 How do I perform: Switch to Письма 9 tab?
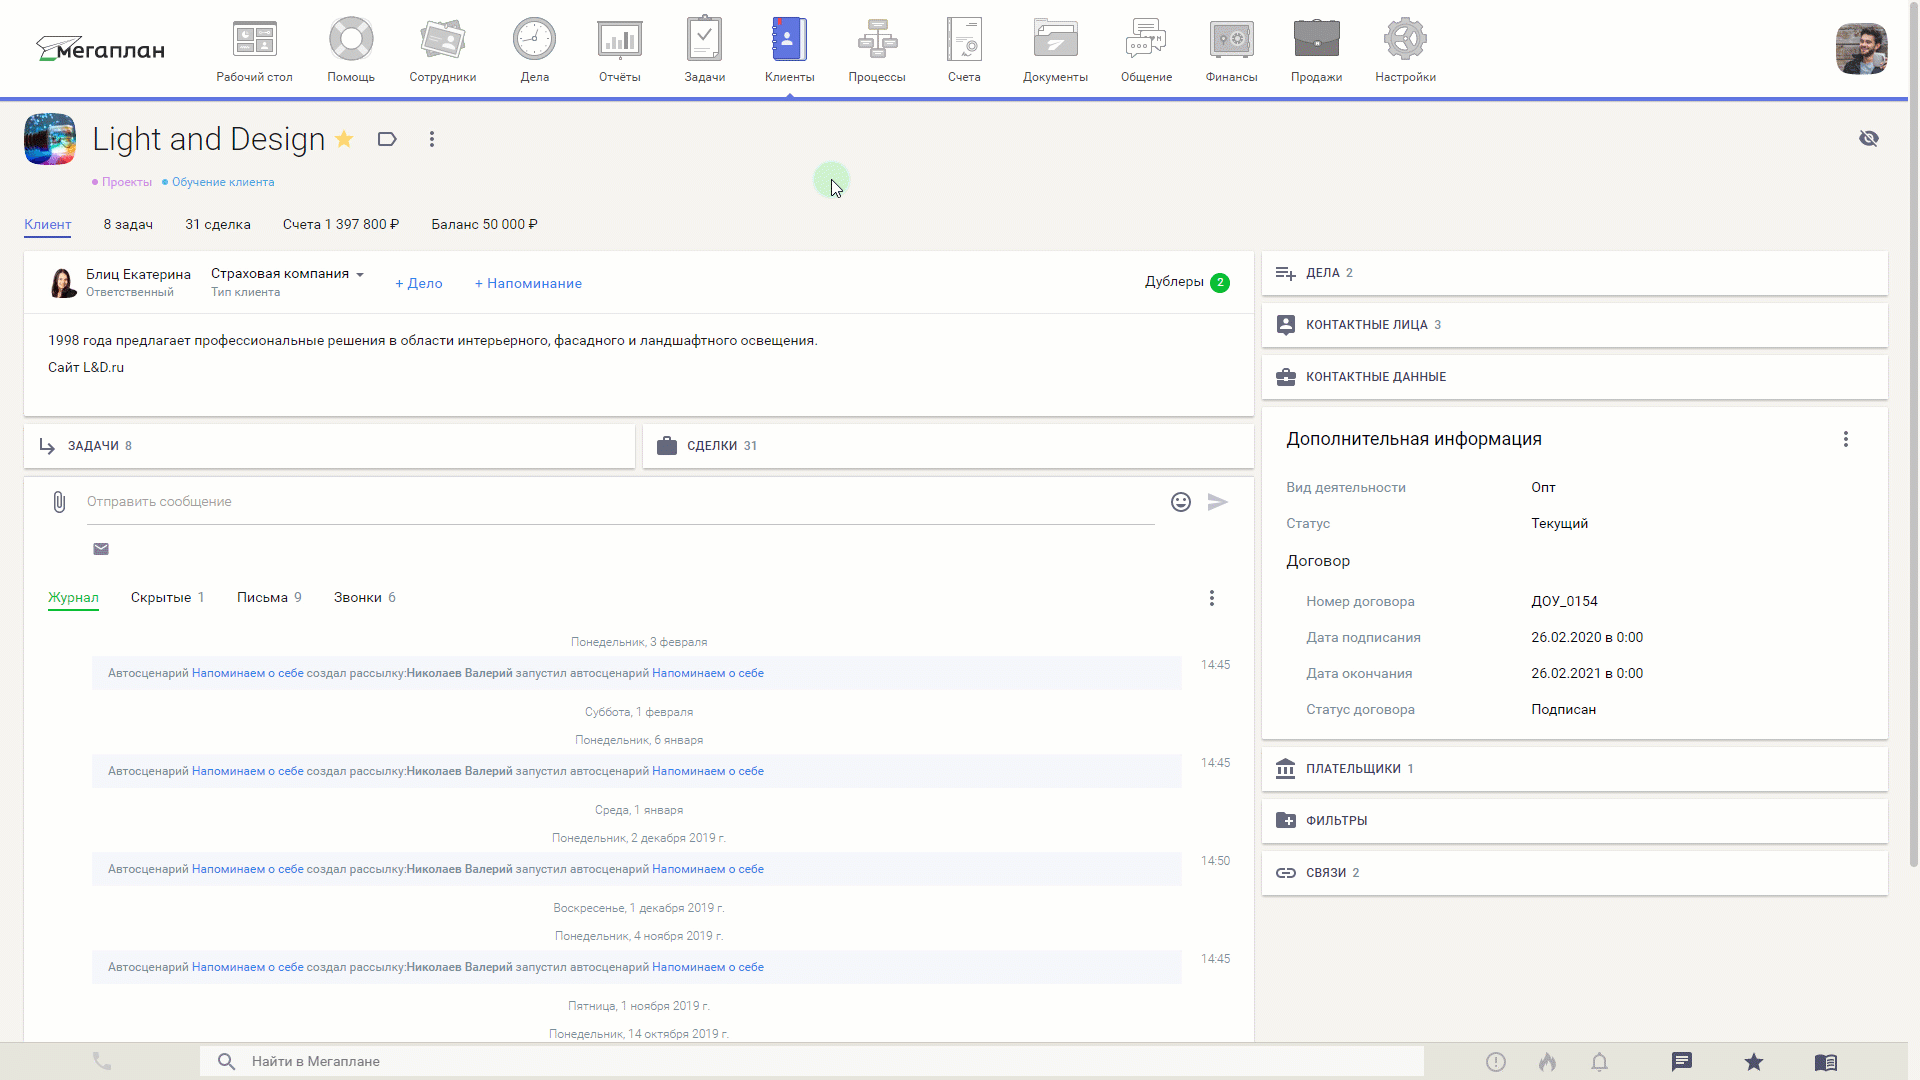click(x=269, y=597)
